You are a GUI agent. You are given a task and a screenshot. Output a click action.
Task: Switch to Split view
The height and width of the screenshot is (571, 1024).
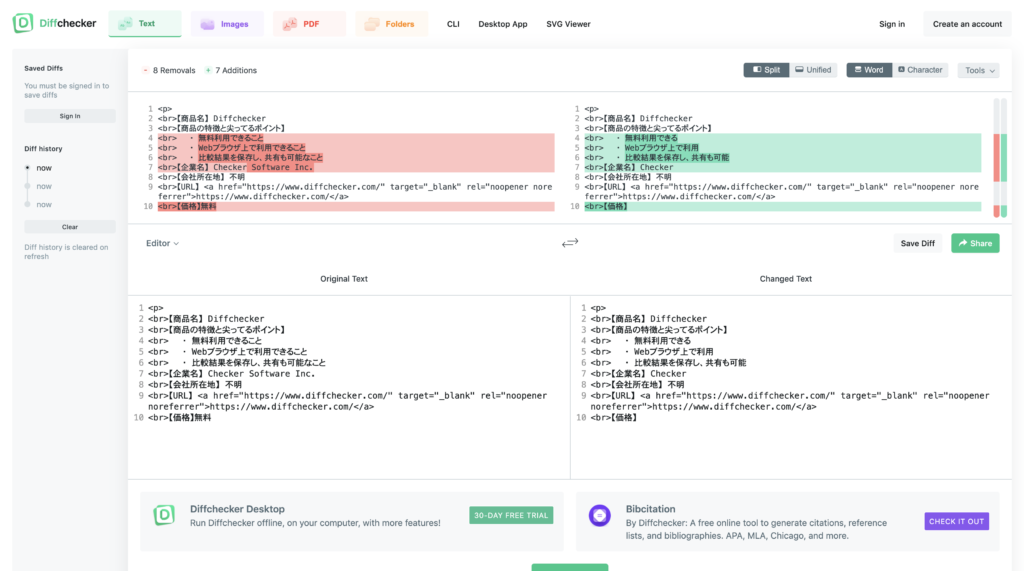pos(766,70)
